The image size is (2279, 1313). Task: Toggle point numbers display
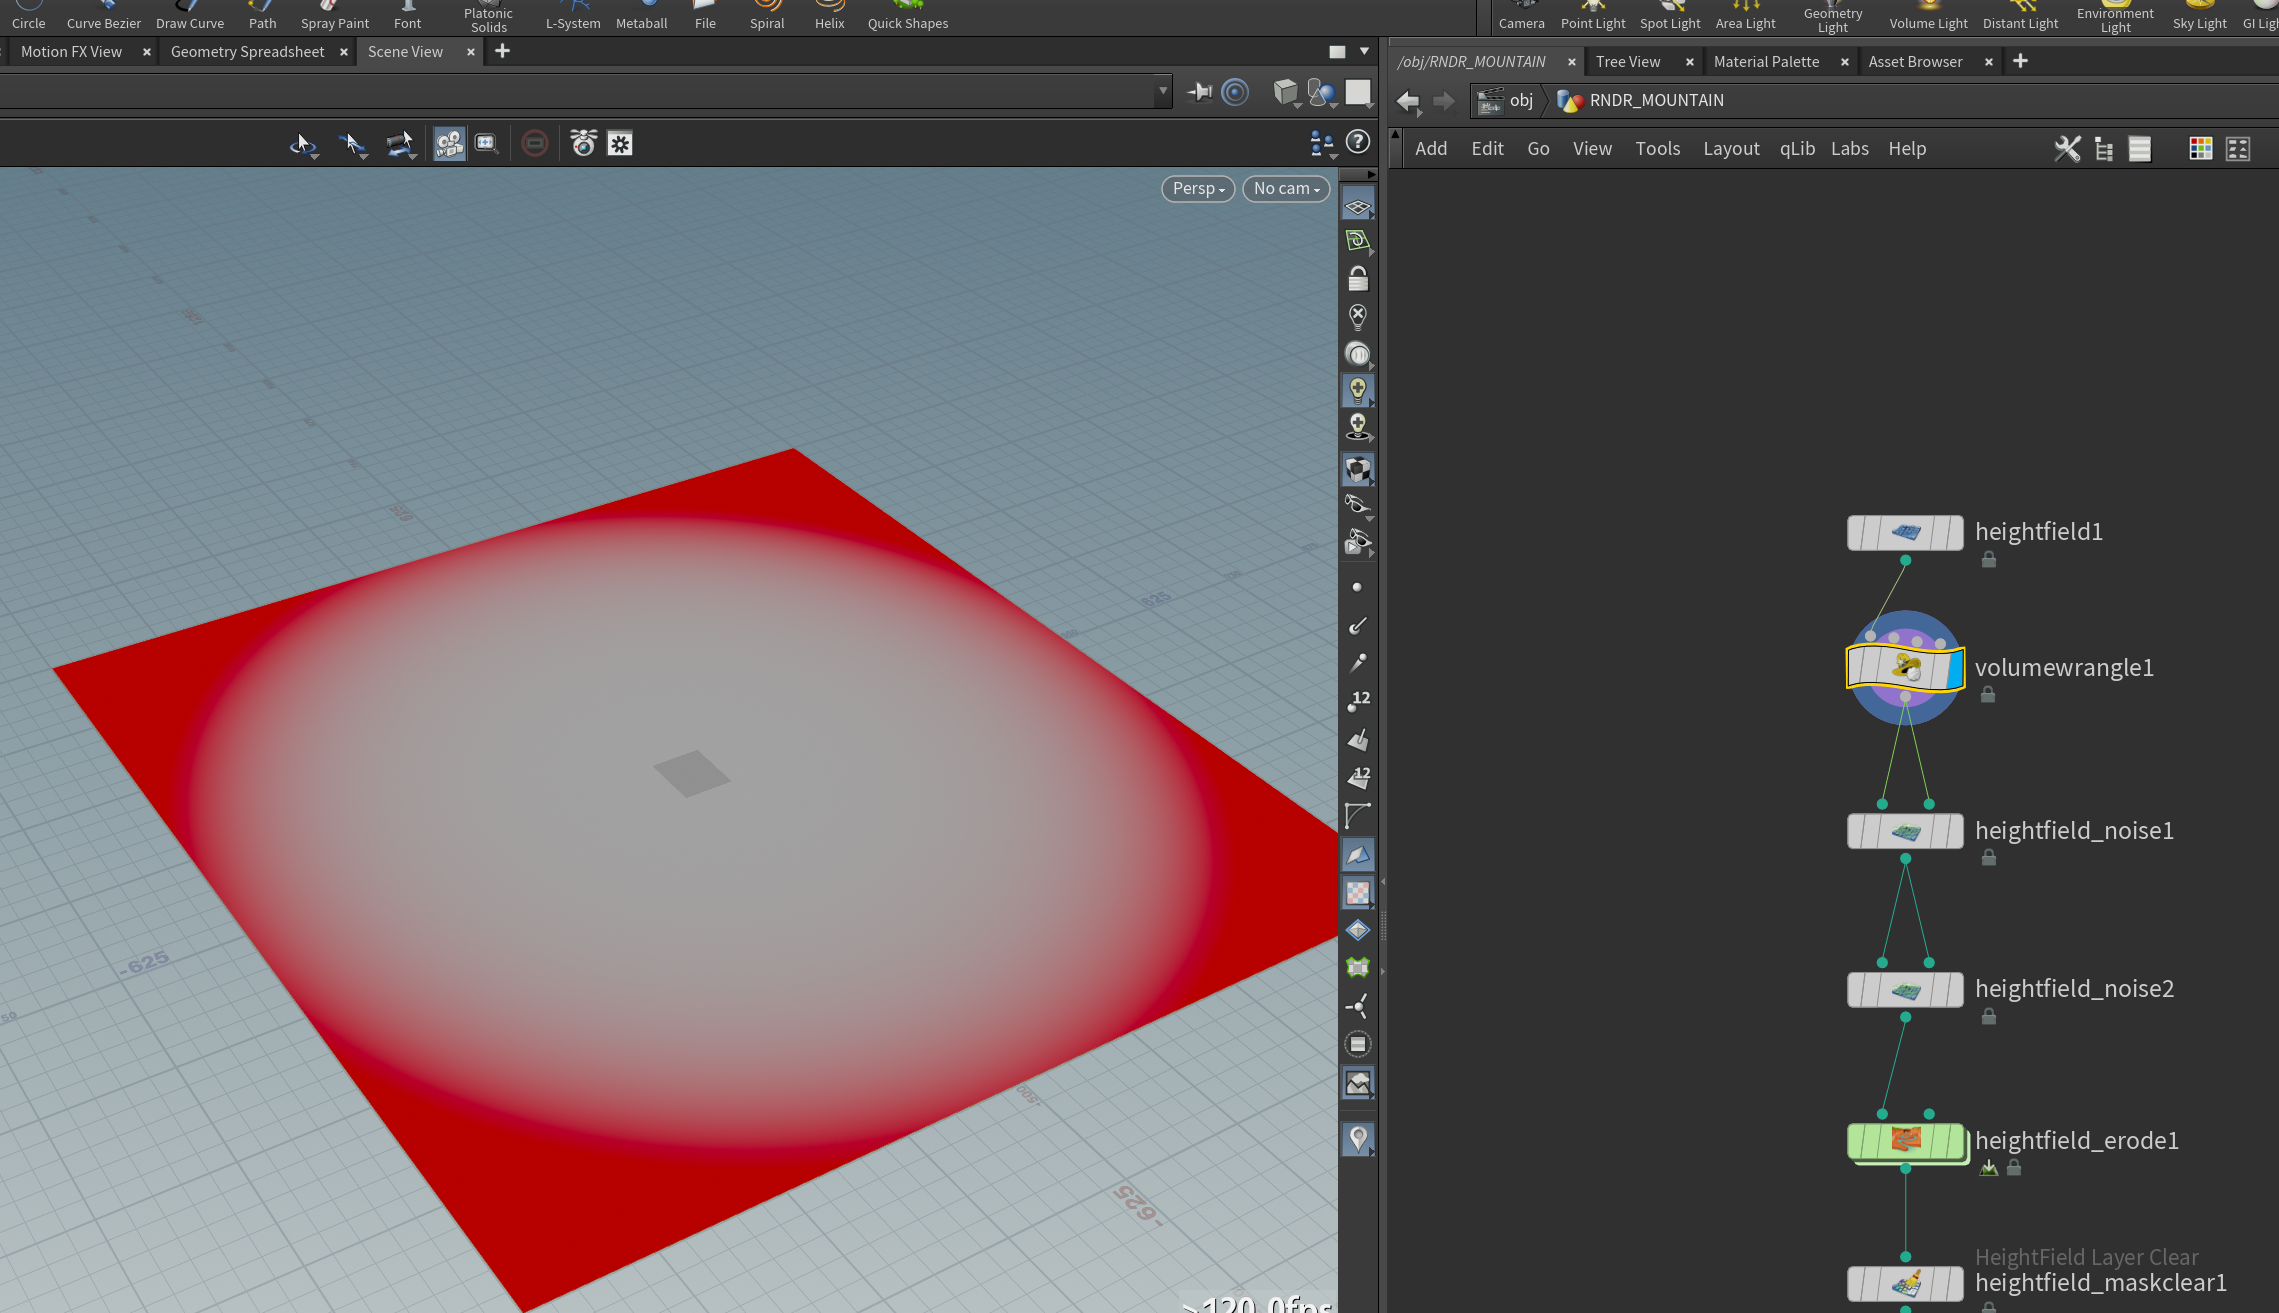[1358, 701]
